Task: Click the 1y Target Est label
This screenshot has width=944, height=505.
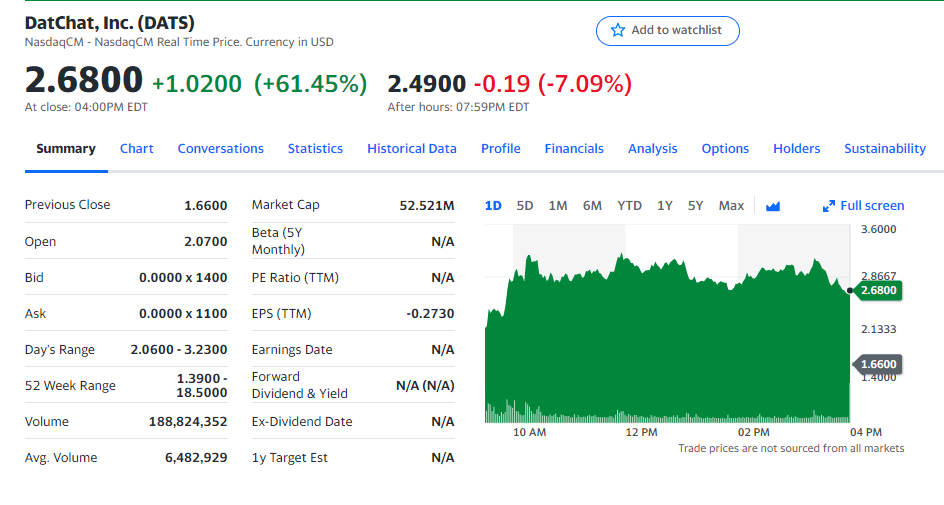Action: point(290,458)
